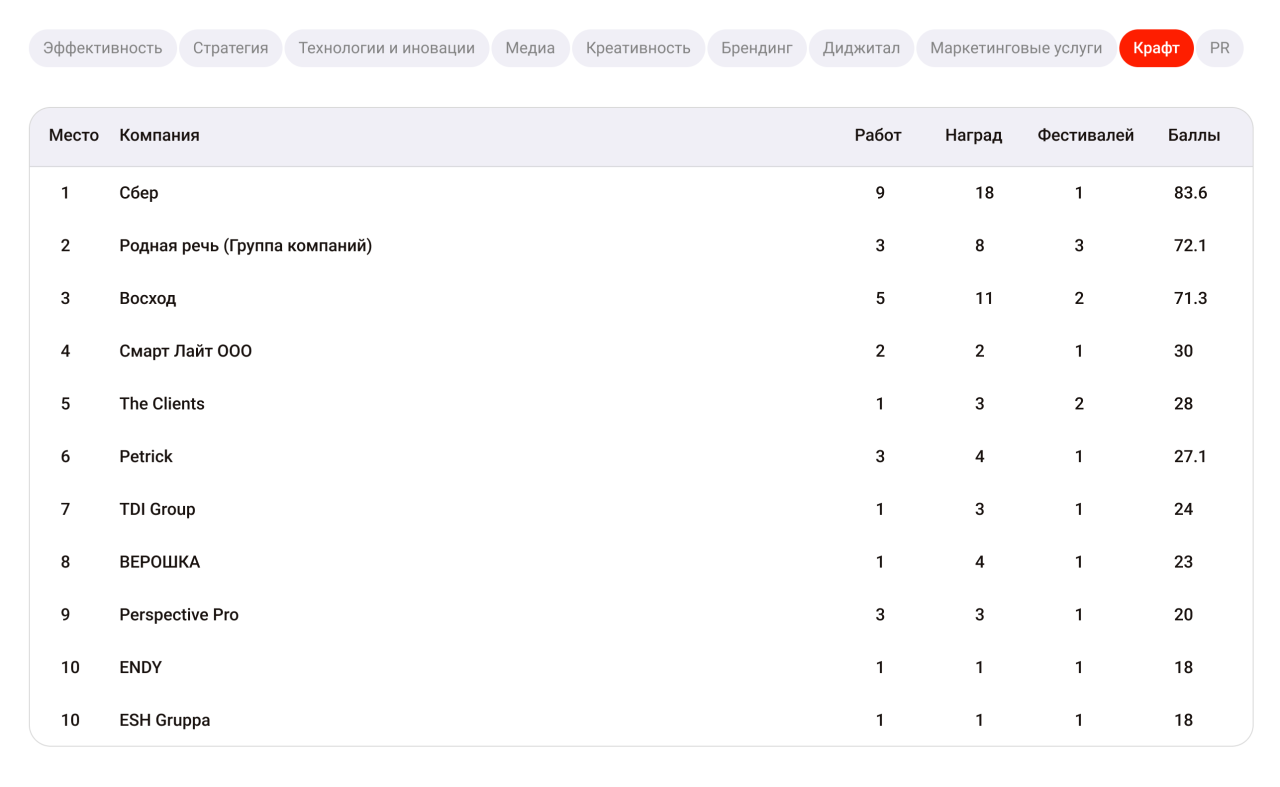Open the Стратегия category tab
Screen dimensions: 1280x787
(230, 48)
